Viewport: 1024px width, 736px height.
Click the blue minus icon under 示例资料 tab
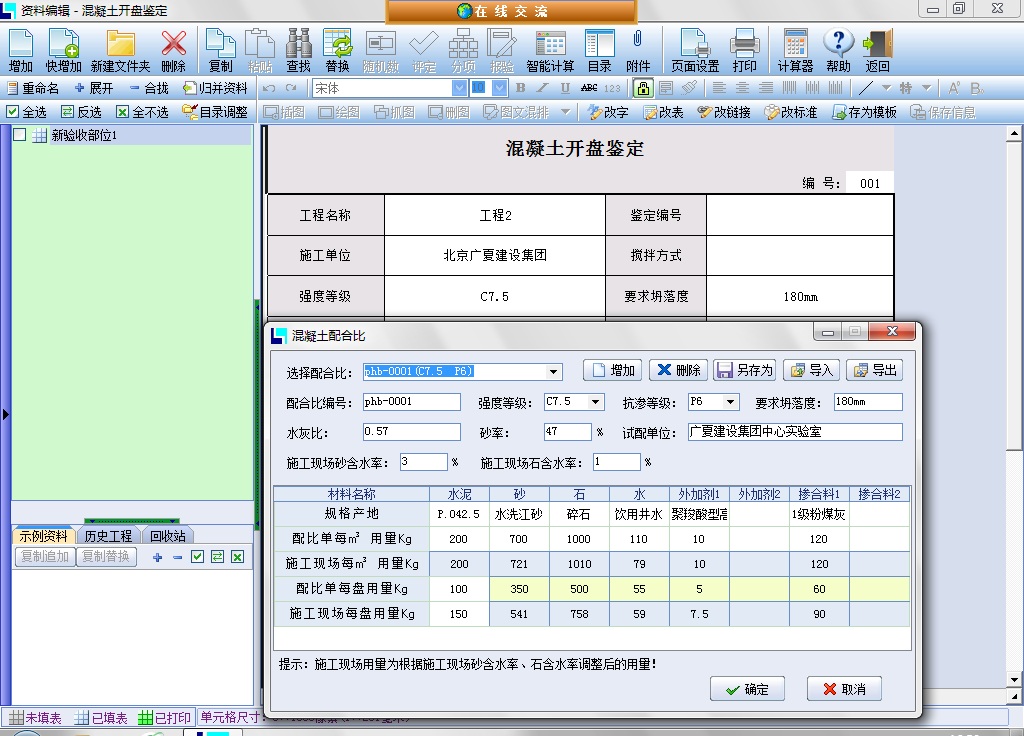[x=178, y=557]
